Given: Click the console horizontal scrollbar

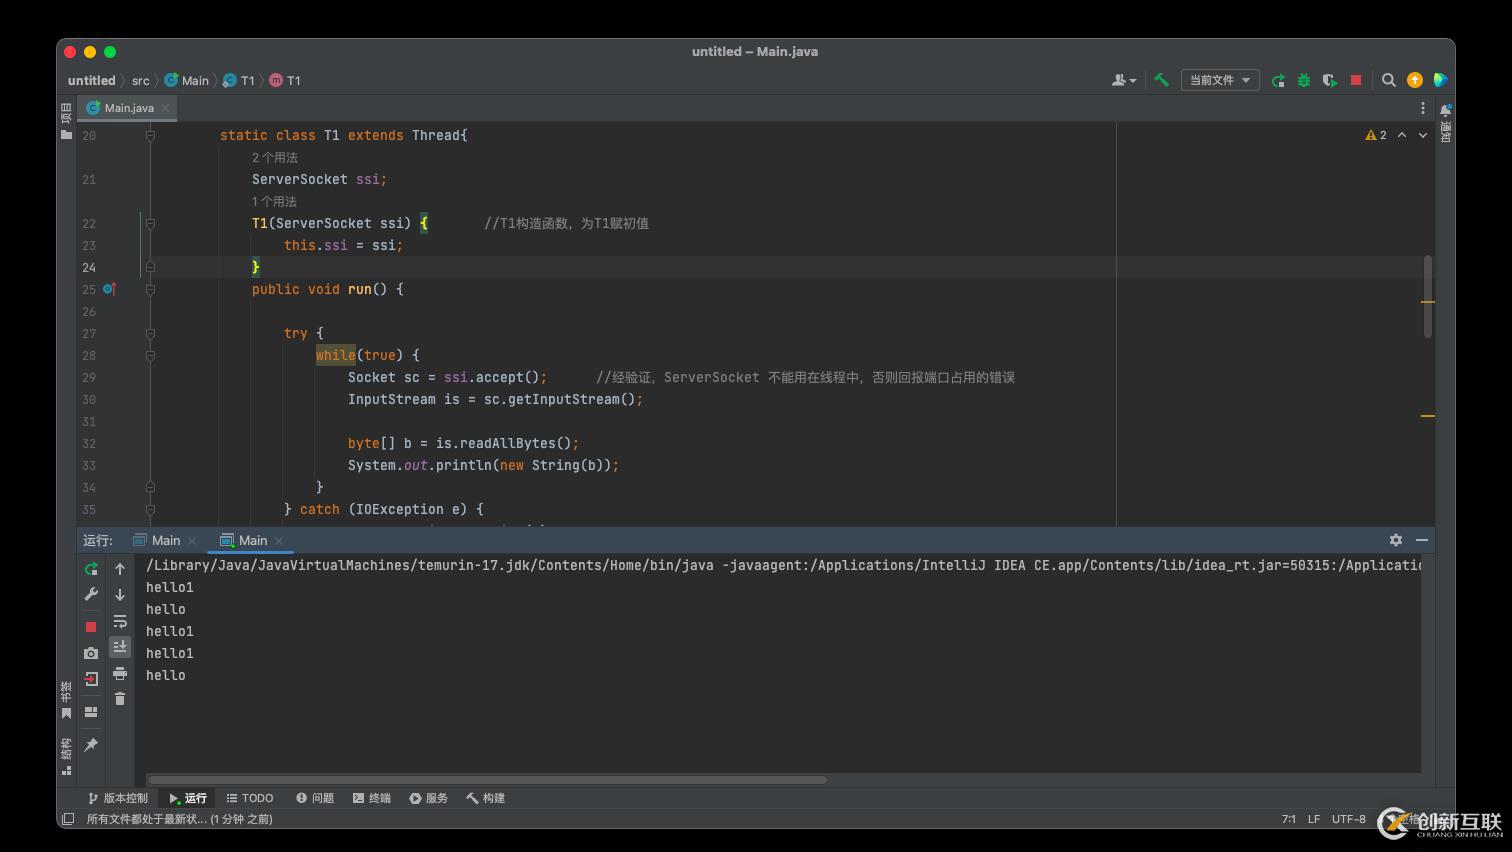Looking at the screenshot, I should [487, 780].
